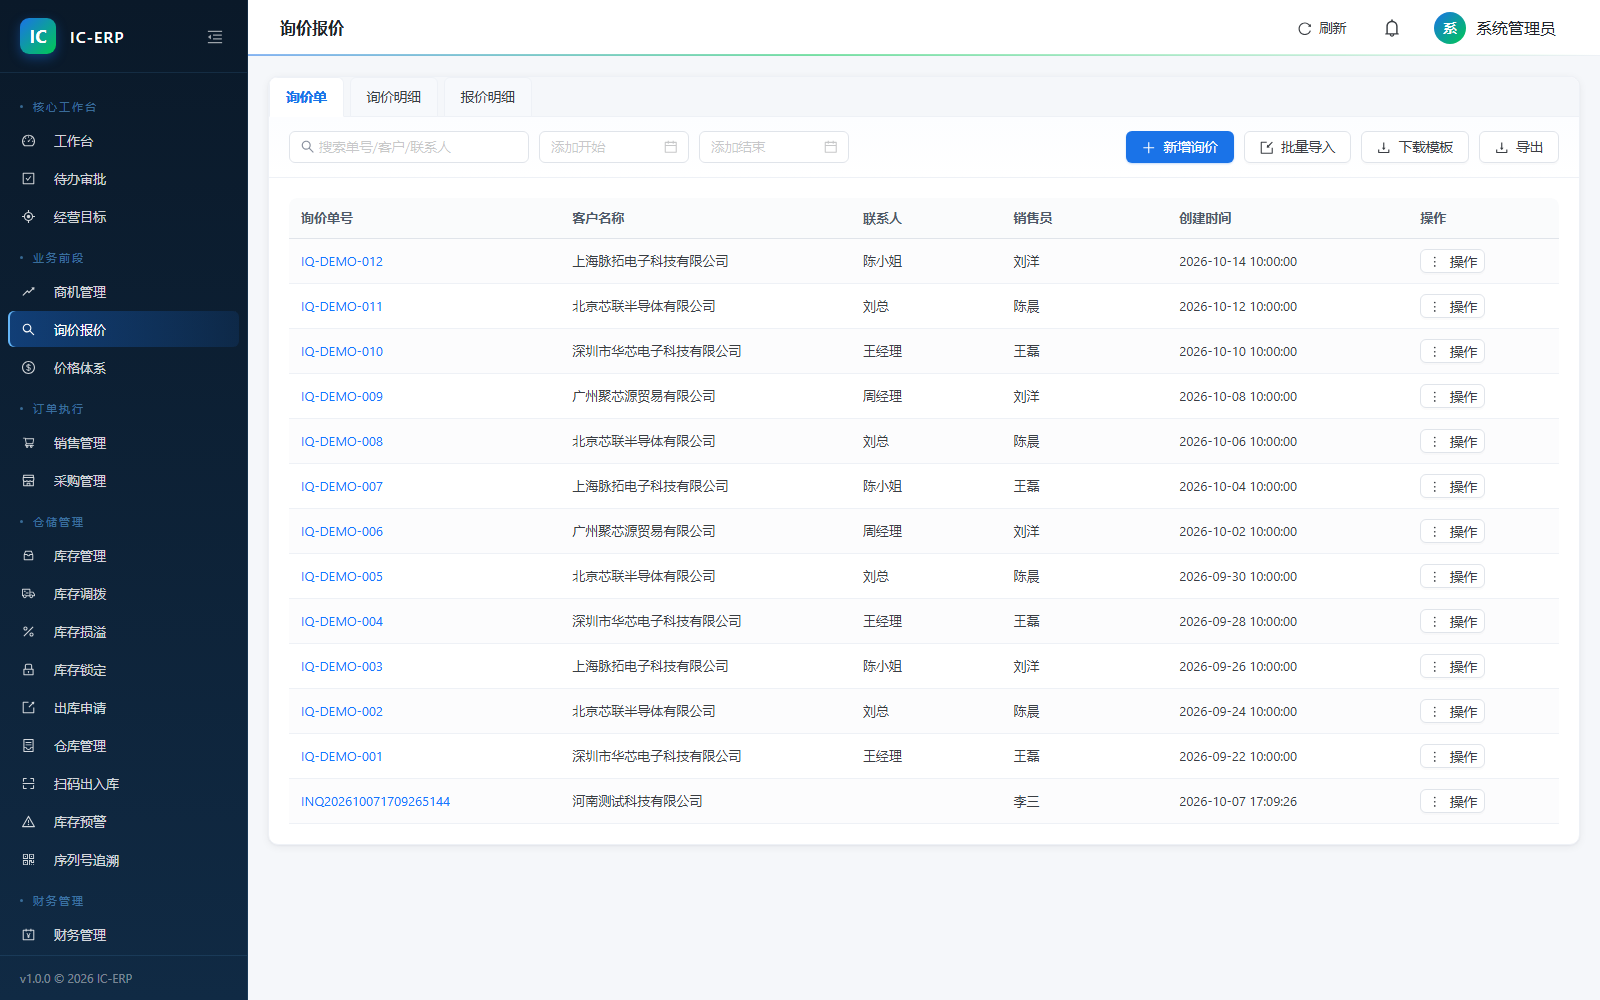Select 询价报价 in the sidebar

coord(124,330)
